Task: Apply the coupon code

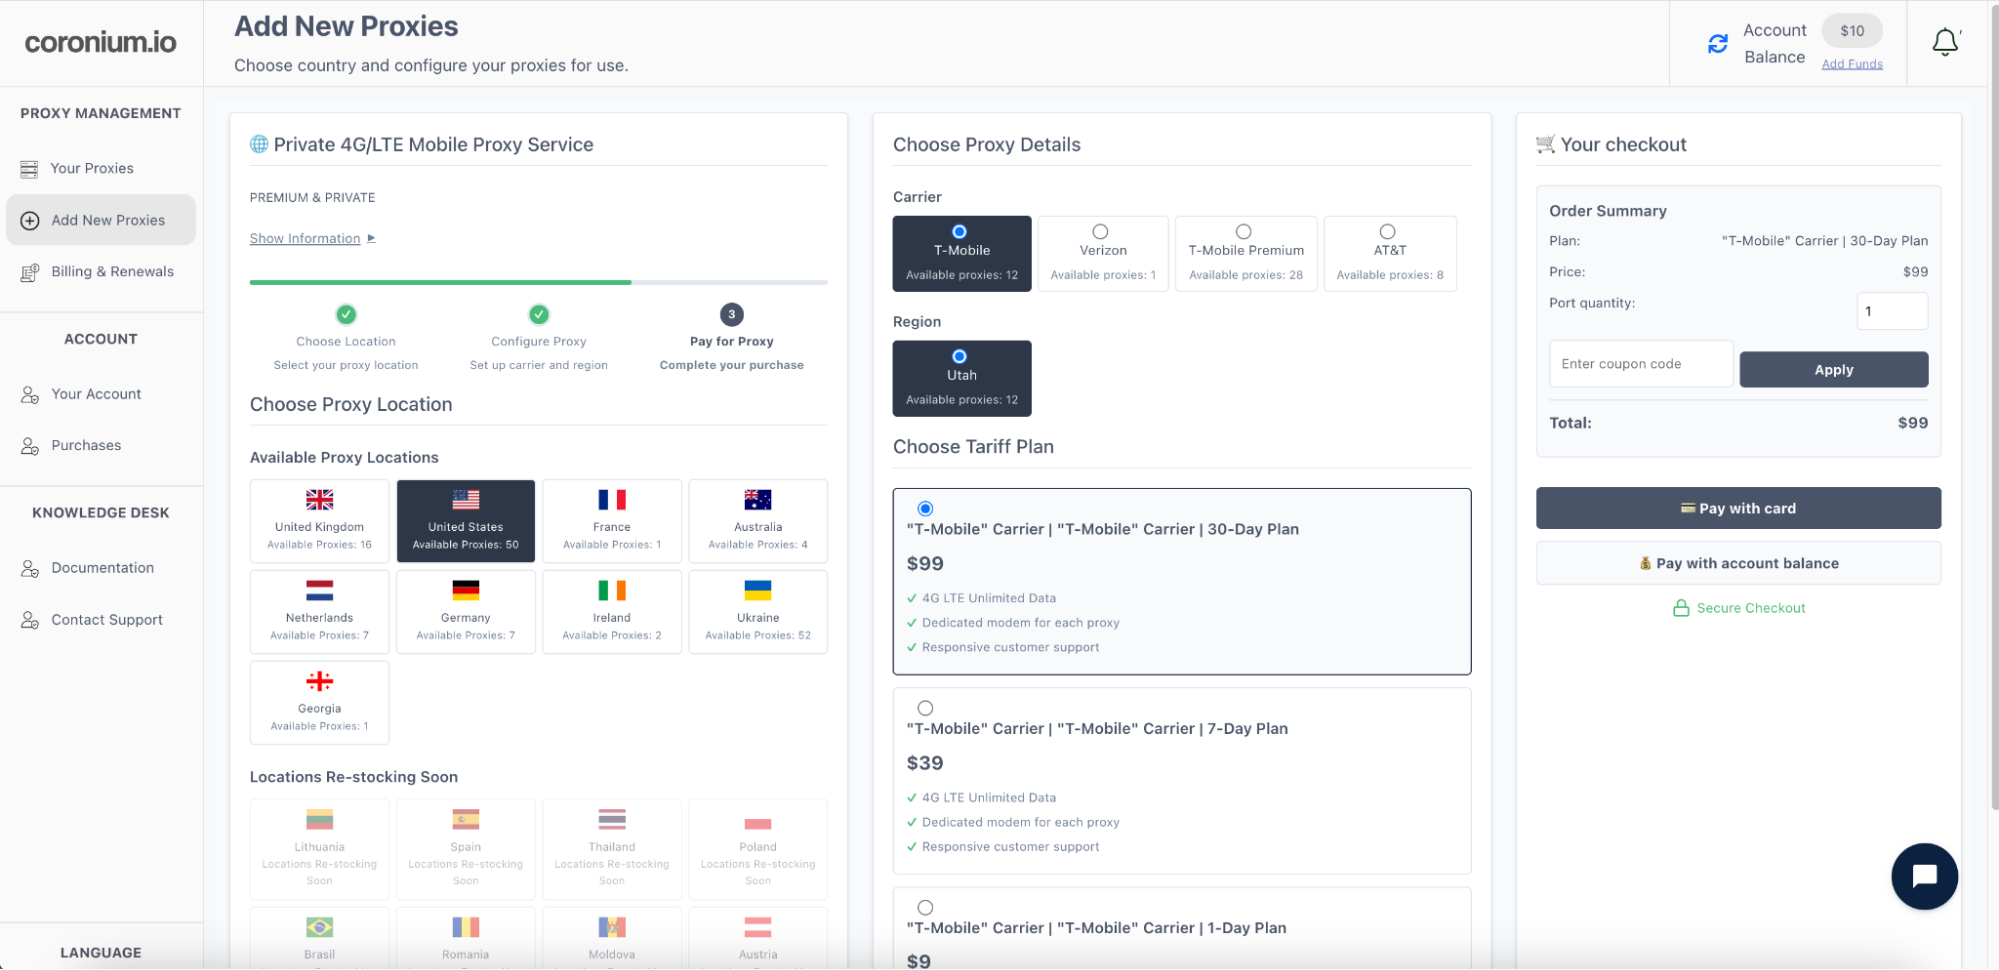Action: pyautogui.click(x=1832, y=369)
